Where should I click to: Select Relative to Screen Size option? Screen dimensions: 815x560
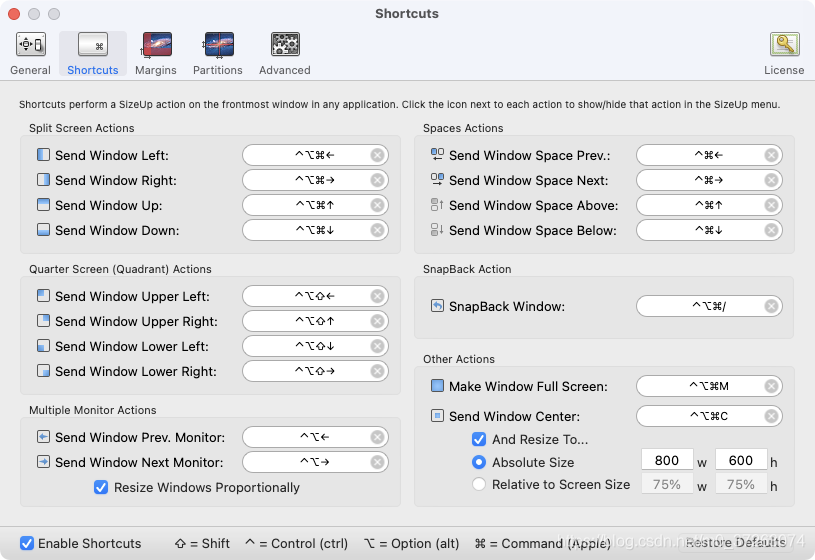tap(479, 485)
